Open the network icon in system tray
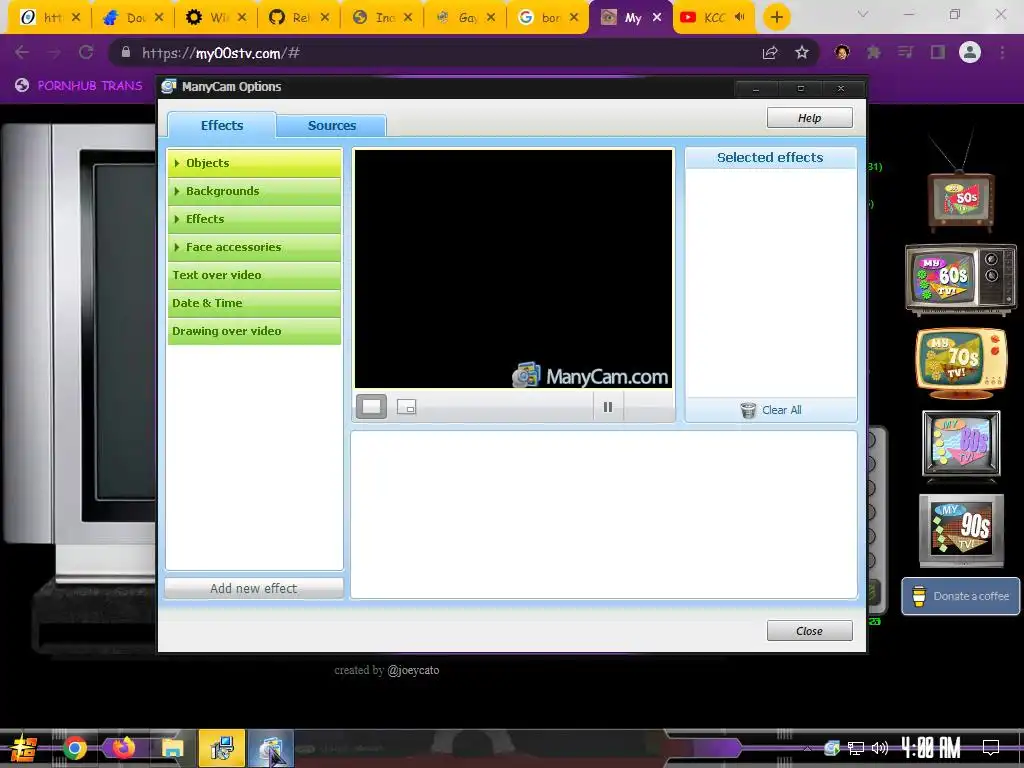 (x=856, y=748)
